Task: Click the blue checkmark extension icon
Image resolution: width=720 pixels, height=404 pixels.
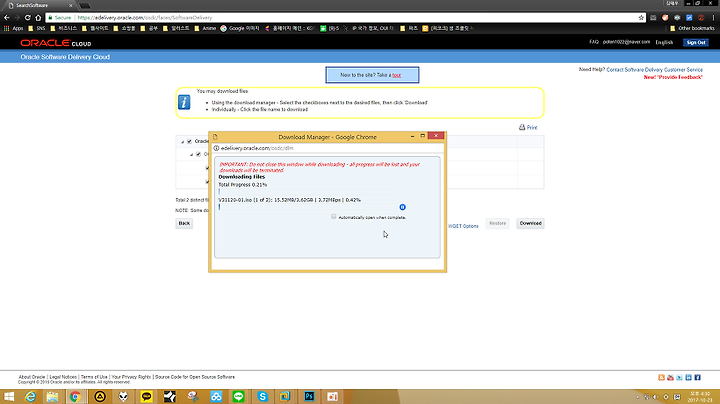Action: point(689,18)
